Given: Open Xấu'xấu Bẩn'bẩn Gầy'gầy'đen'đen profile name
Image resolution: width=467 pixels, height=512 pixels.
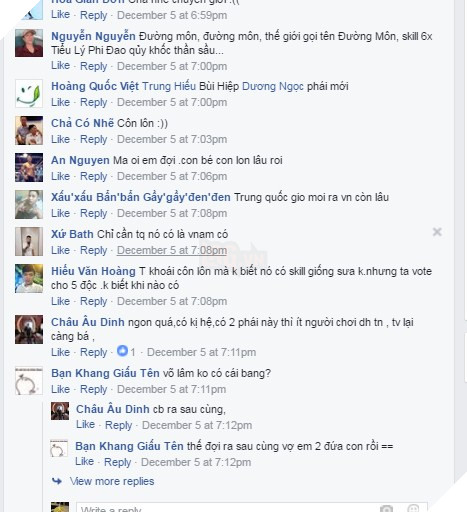Looking at the screenshot, I should pos(141,197).
